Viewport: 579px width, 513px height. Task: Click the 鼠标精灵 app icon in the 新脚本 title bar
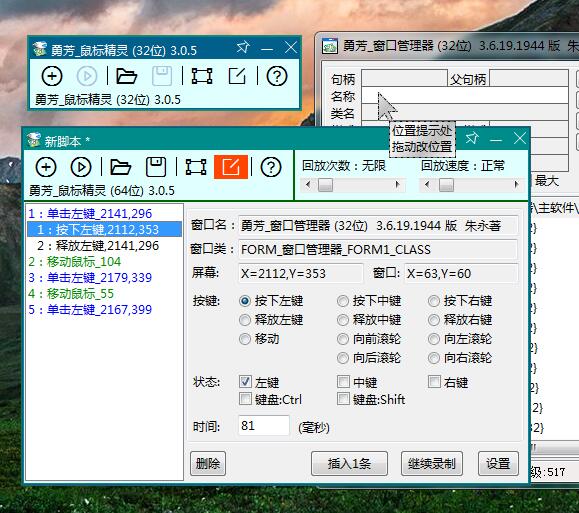[x=34, y=140]
